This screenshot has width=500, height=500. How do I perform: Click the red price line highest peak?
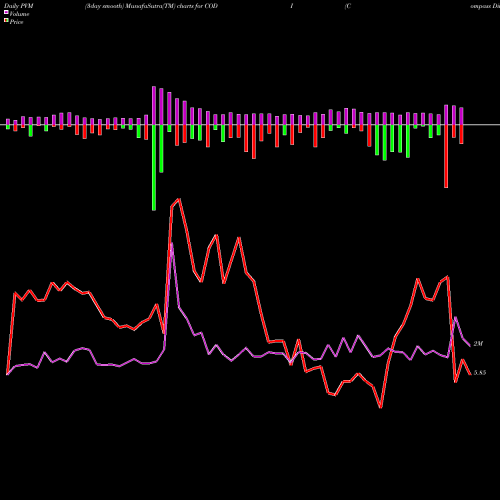pyautogui.click(x=179, y=199)
